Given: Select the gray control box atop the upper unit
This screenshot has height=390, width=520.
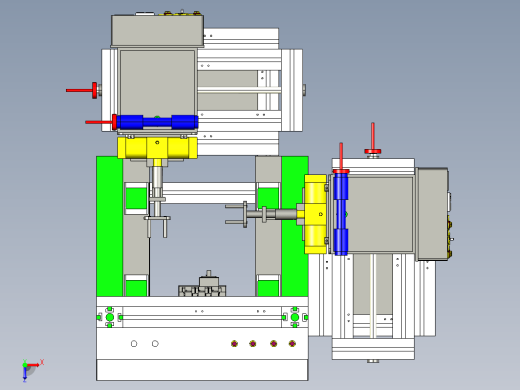Looking at the screenshot, I should click(157, 30).
